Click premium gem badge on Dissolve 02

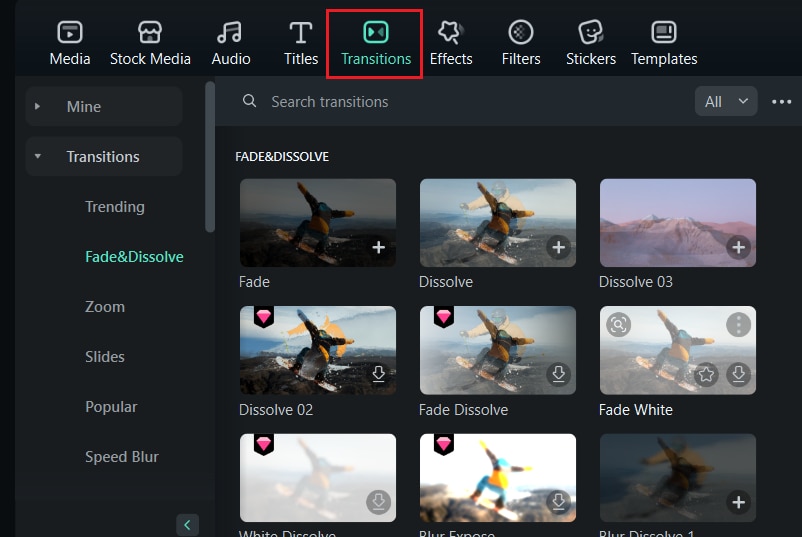click(x=263, y=317)
